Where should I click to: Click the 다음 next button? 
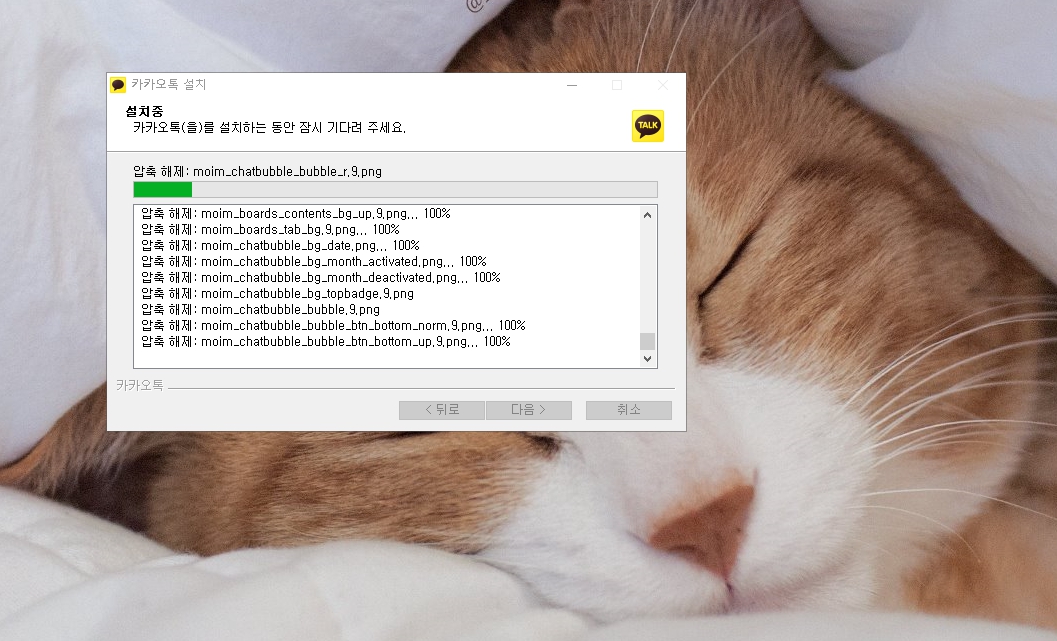(x=528, y=410)
